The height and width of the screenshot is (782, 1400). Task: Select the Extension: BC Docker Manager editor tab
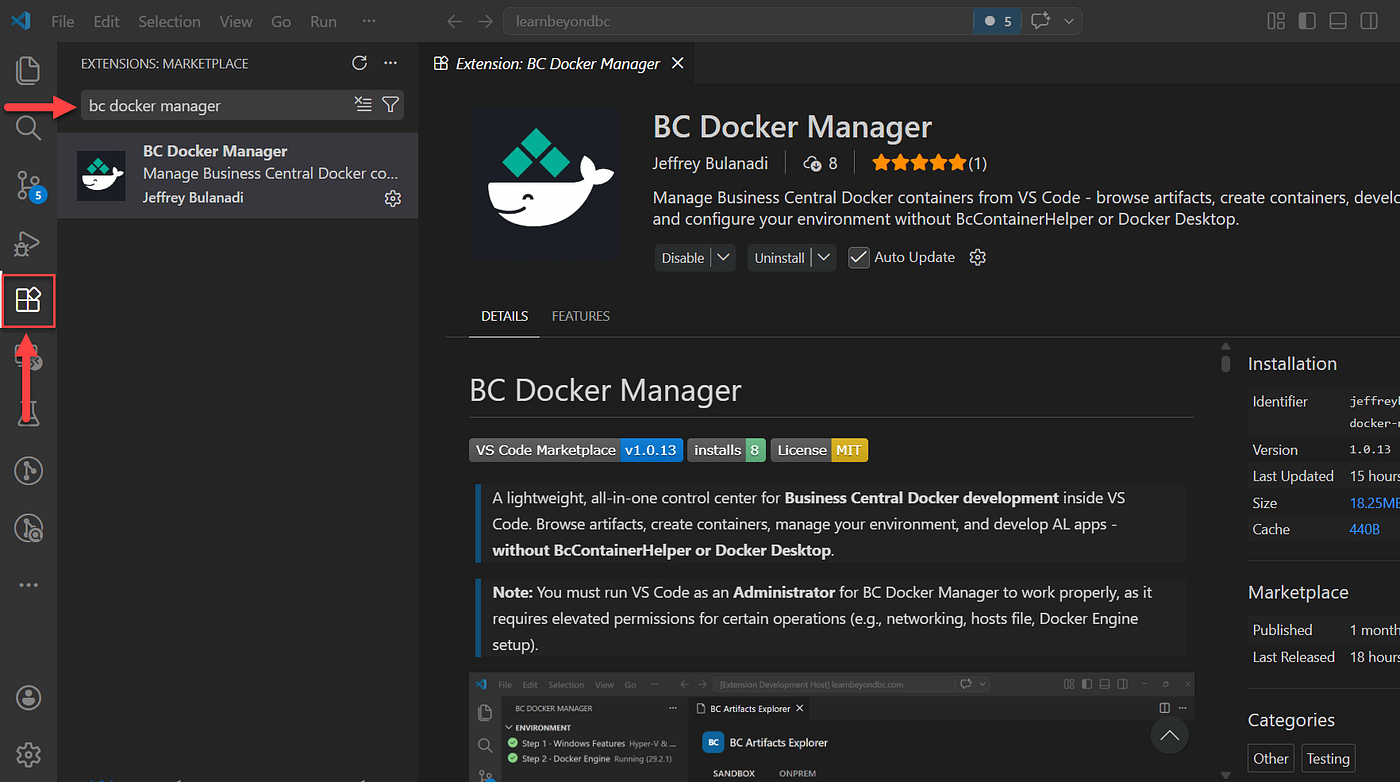pyautogui.click(x=557, y=63)
